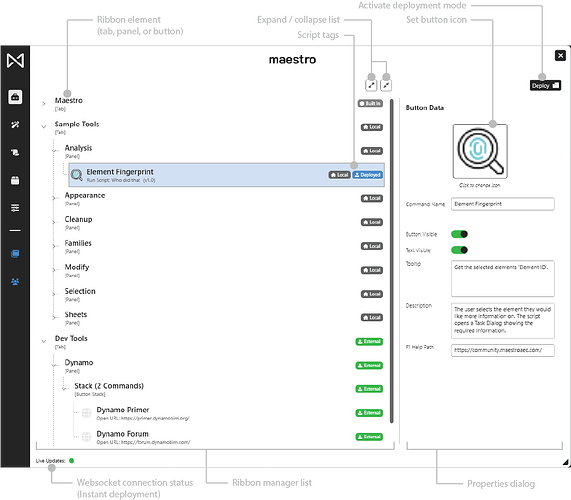Click the Command Name input field

(503, 204)
